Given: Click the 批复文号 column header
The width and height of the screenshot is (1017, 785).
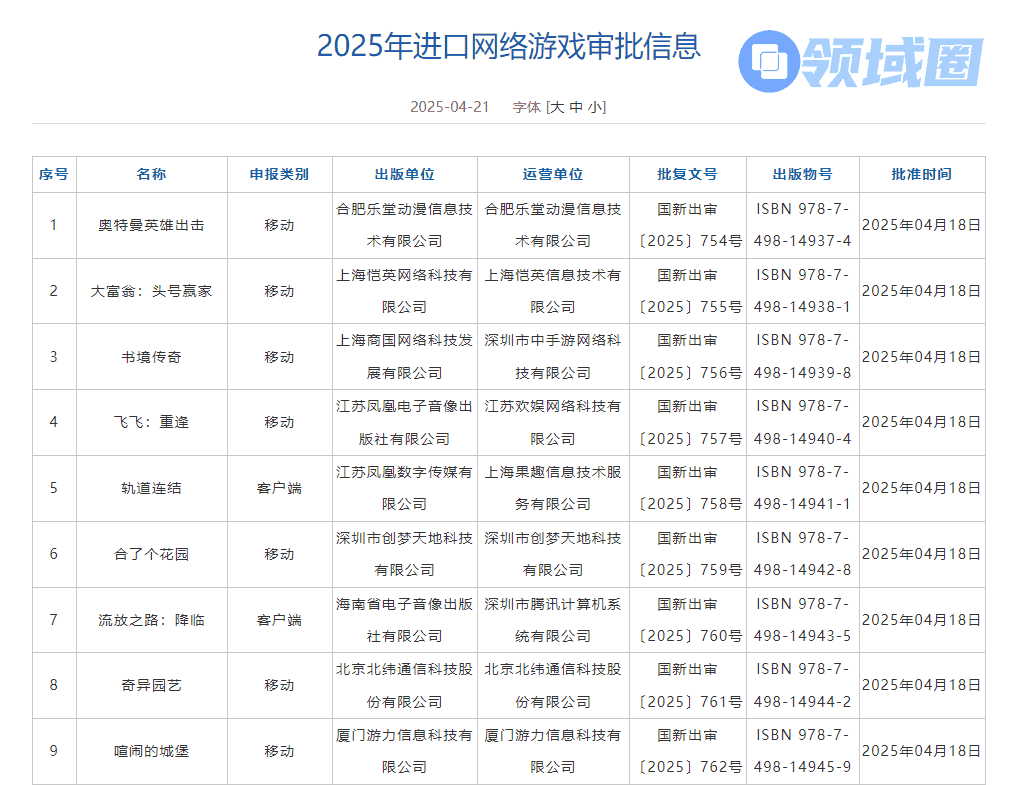Looking at the screenshot, I should pyautogui.click(x=687, y=174).
